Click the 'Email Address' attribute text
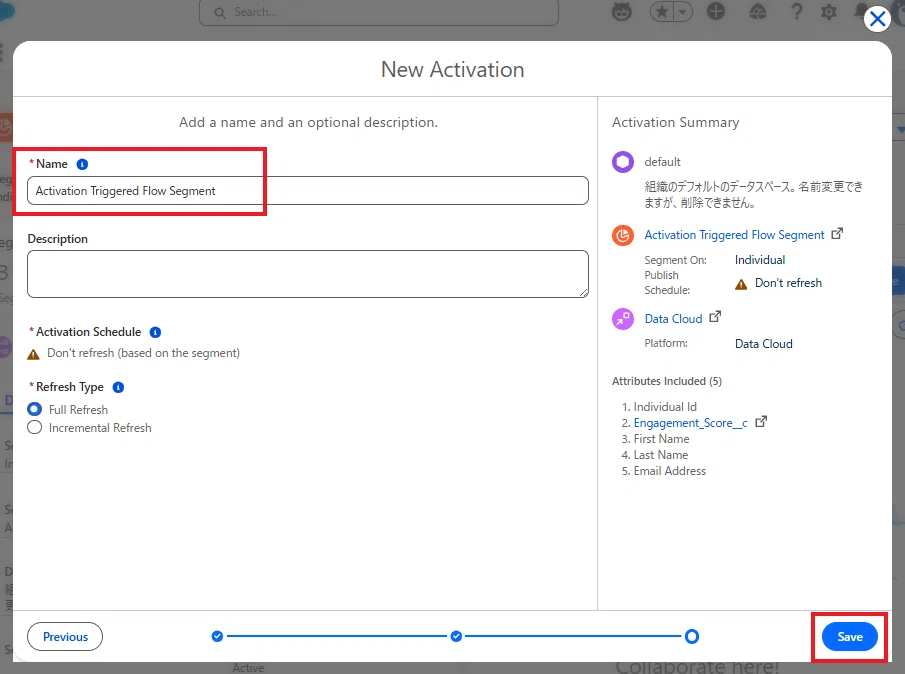Viewport: 905px width, 674px height. (670, 471)
